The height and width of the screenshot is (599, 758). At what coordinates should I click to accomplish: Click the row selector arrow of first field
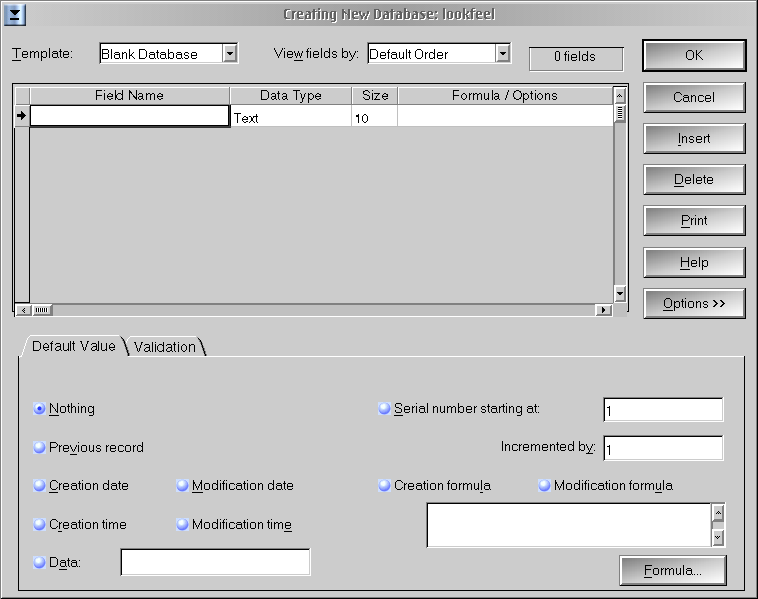click(21, 116)
